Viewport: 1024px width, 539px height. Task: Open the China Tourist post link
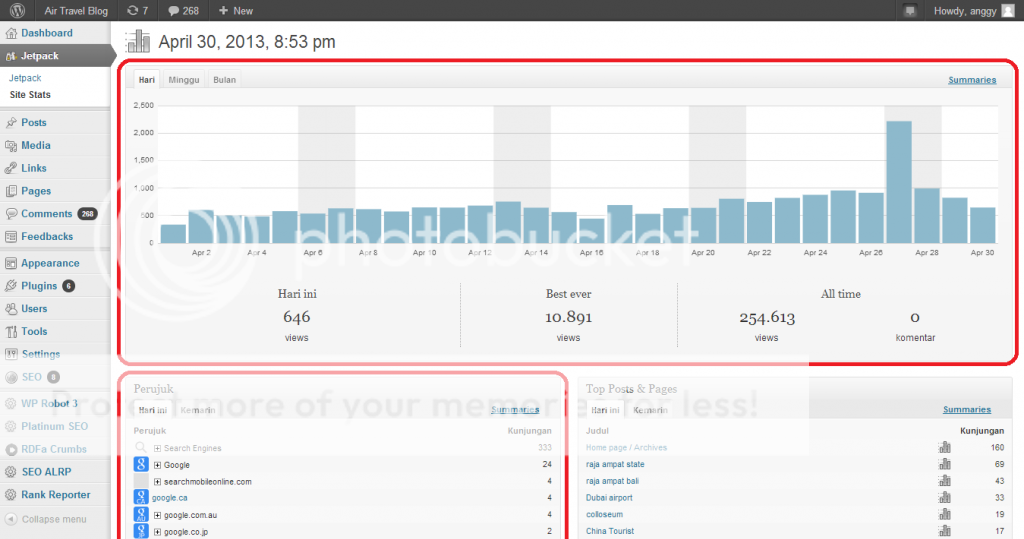pyautogui.click(x=610, y=531)
